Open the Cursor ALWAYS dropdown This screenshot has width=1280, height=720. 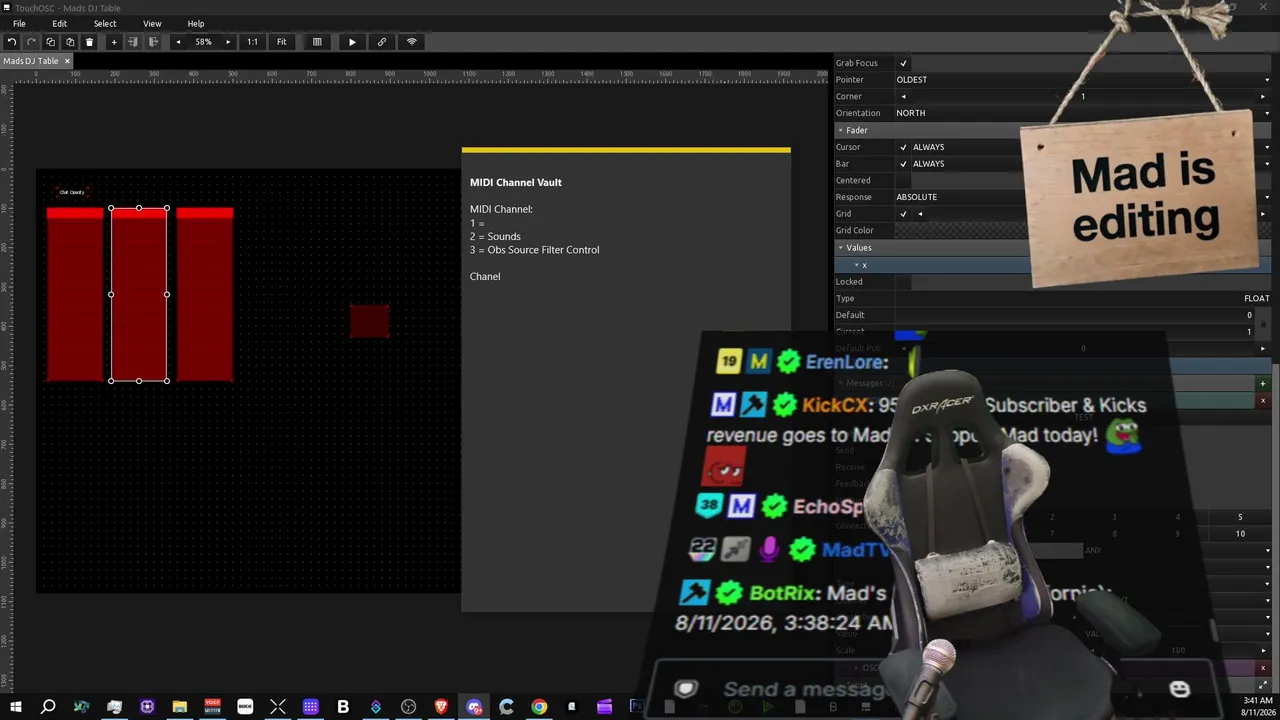1092,147
